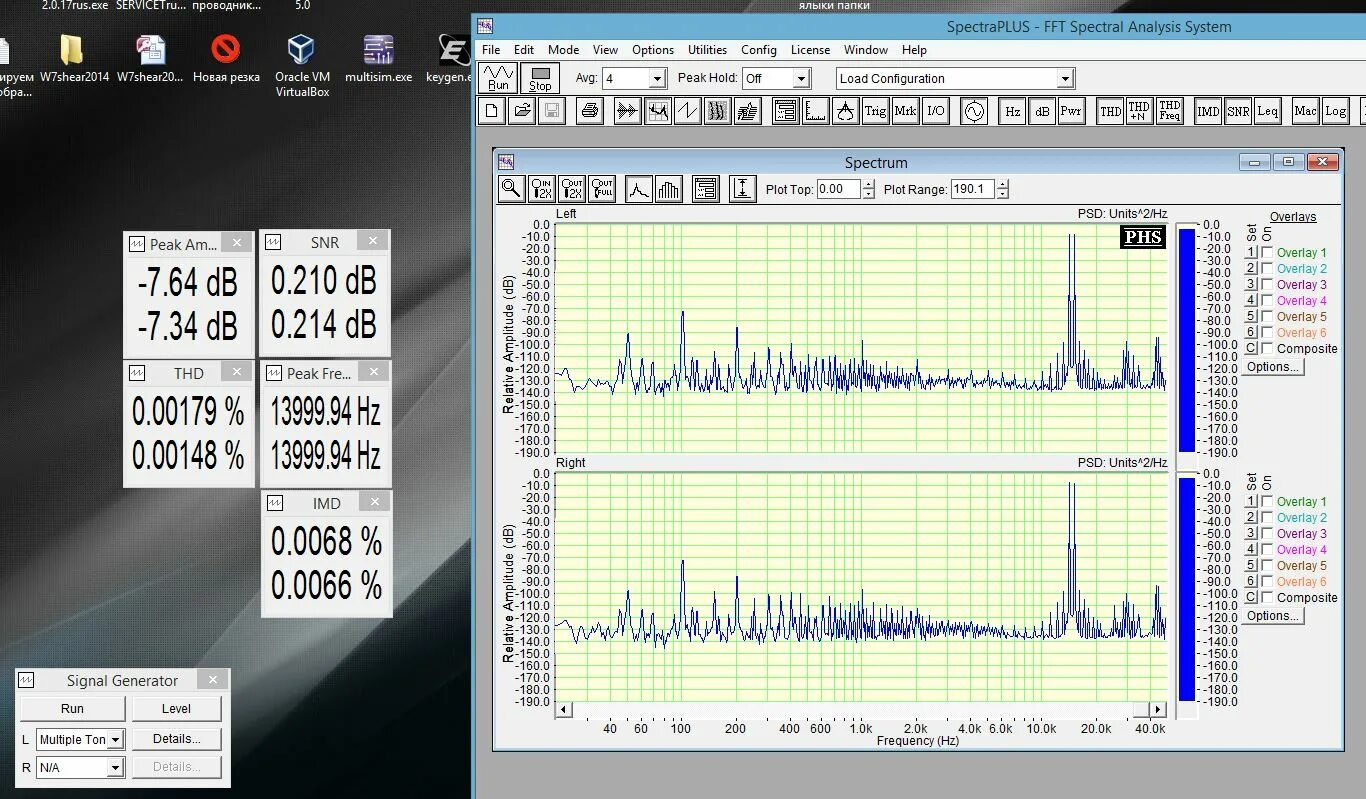This screenshot has height=799, width=1366.
Task: Toggle the Spectrum view toolbar icon
Action: (x=658, y=111)
